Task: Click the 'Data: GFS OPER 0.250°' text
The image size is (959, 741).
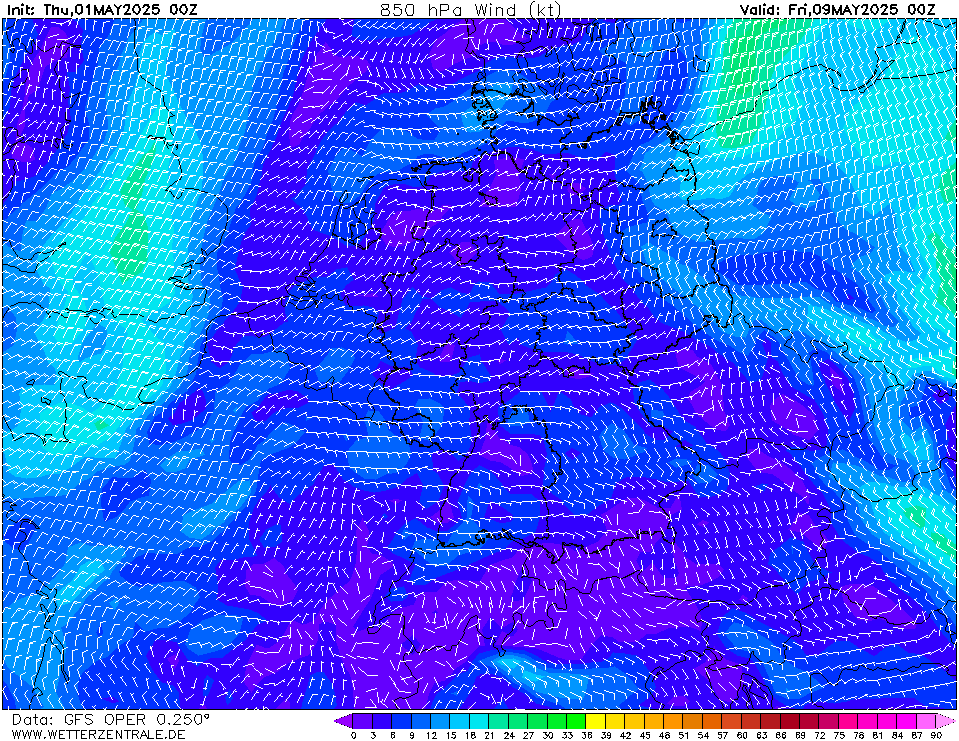Action: 110,720
